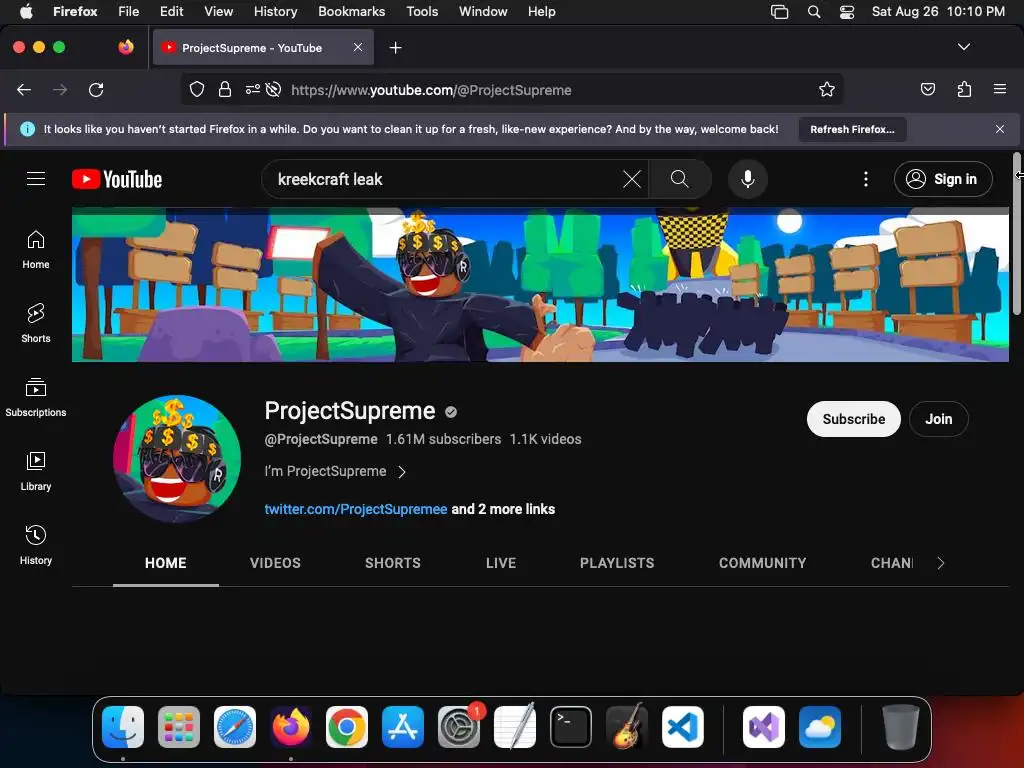
Task: Open the View menu
Action: coord(218,11)
